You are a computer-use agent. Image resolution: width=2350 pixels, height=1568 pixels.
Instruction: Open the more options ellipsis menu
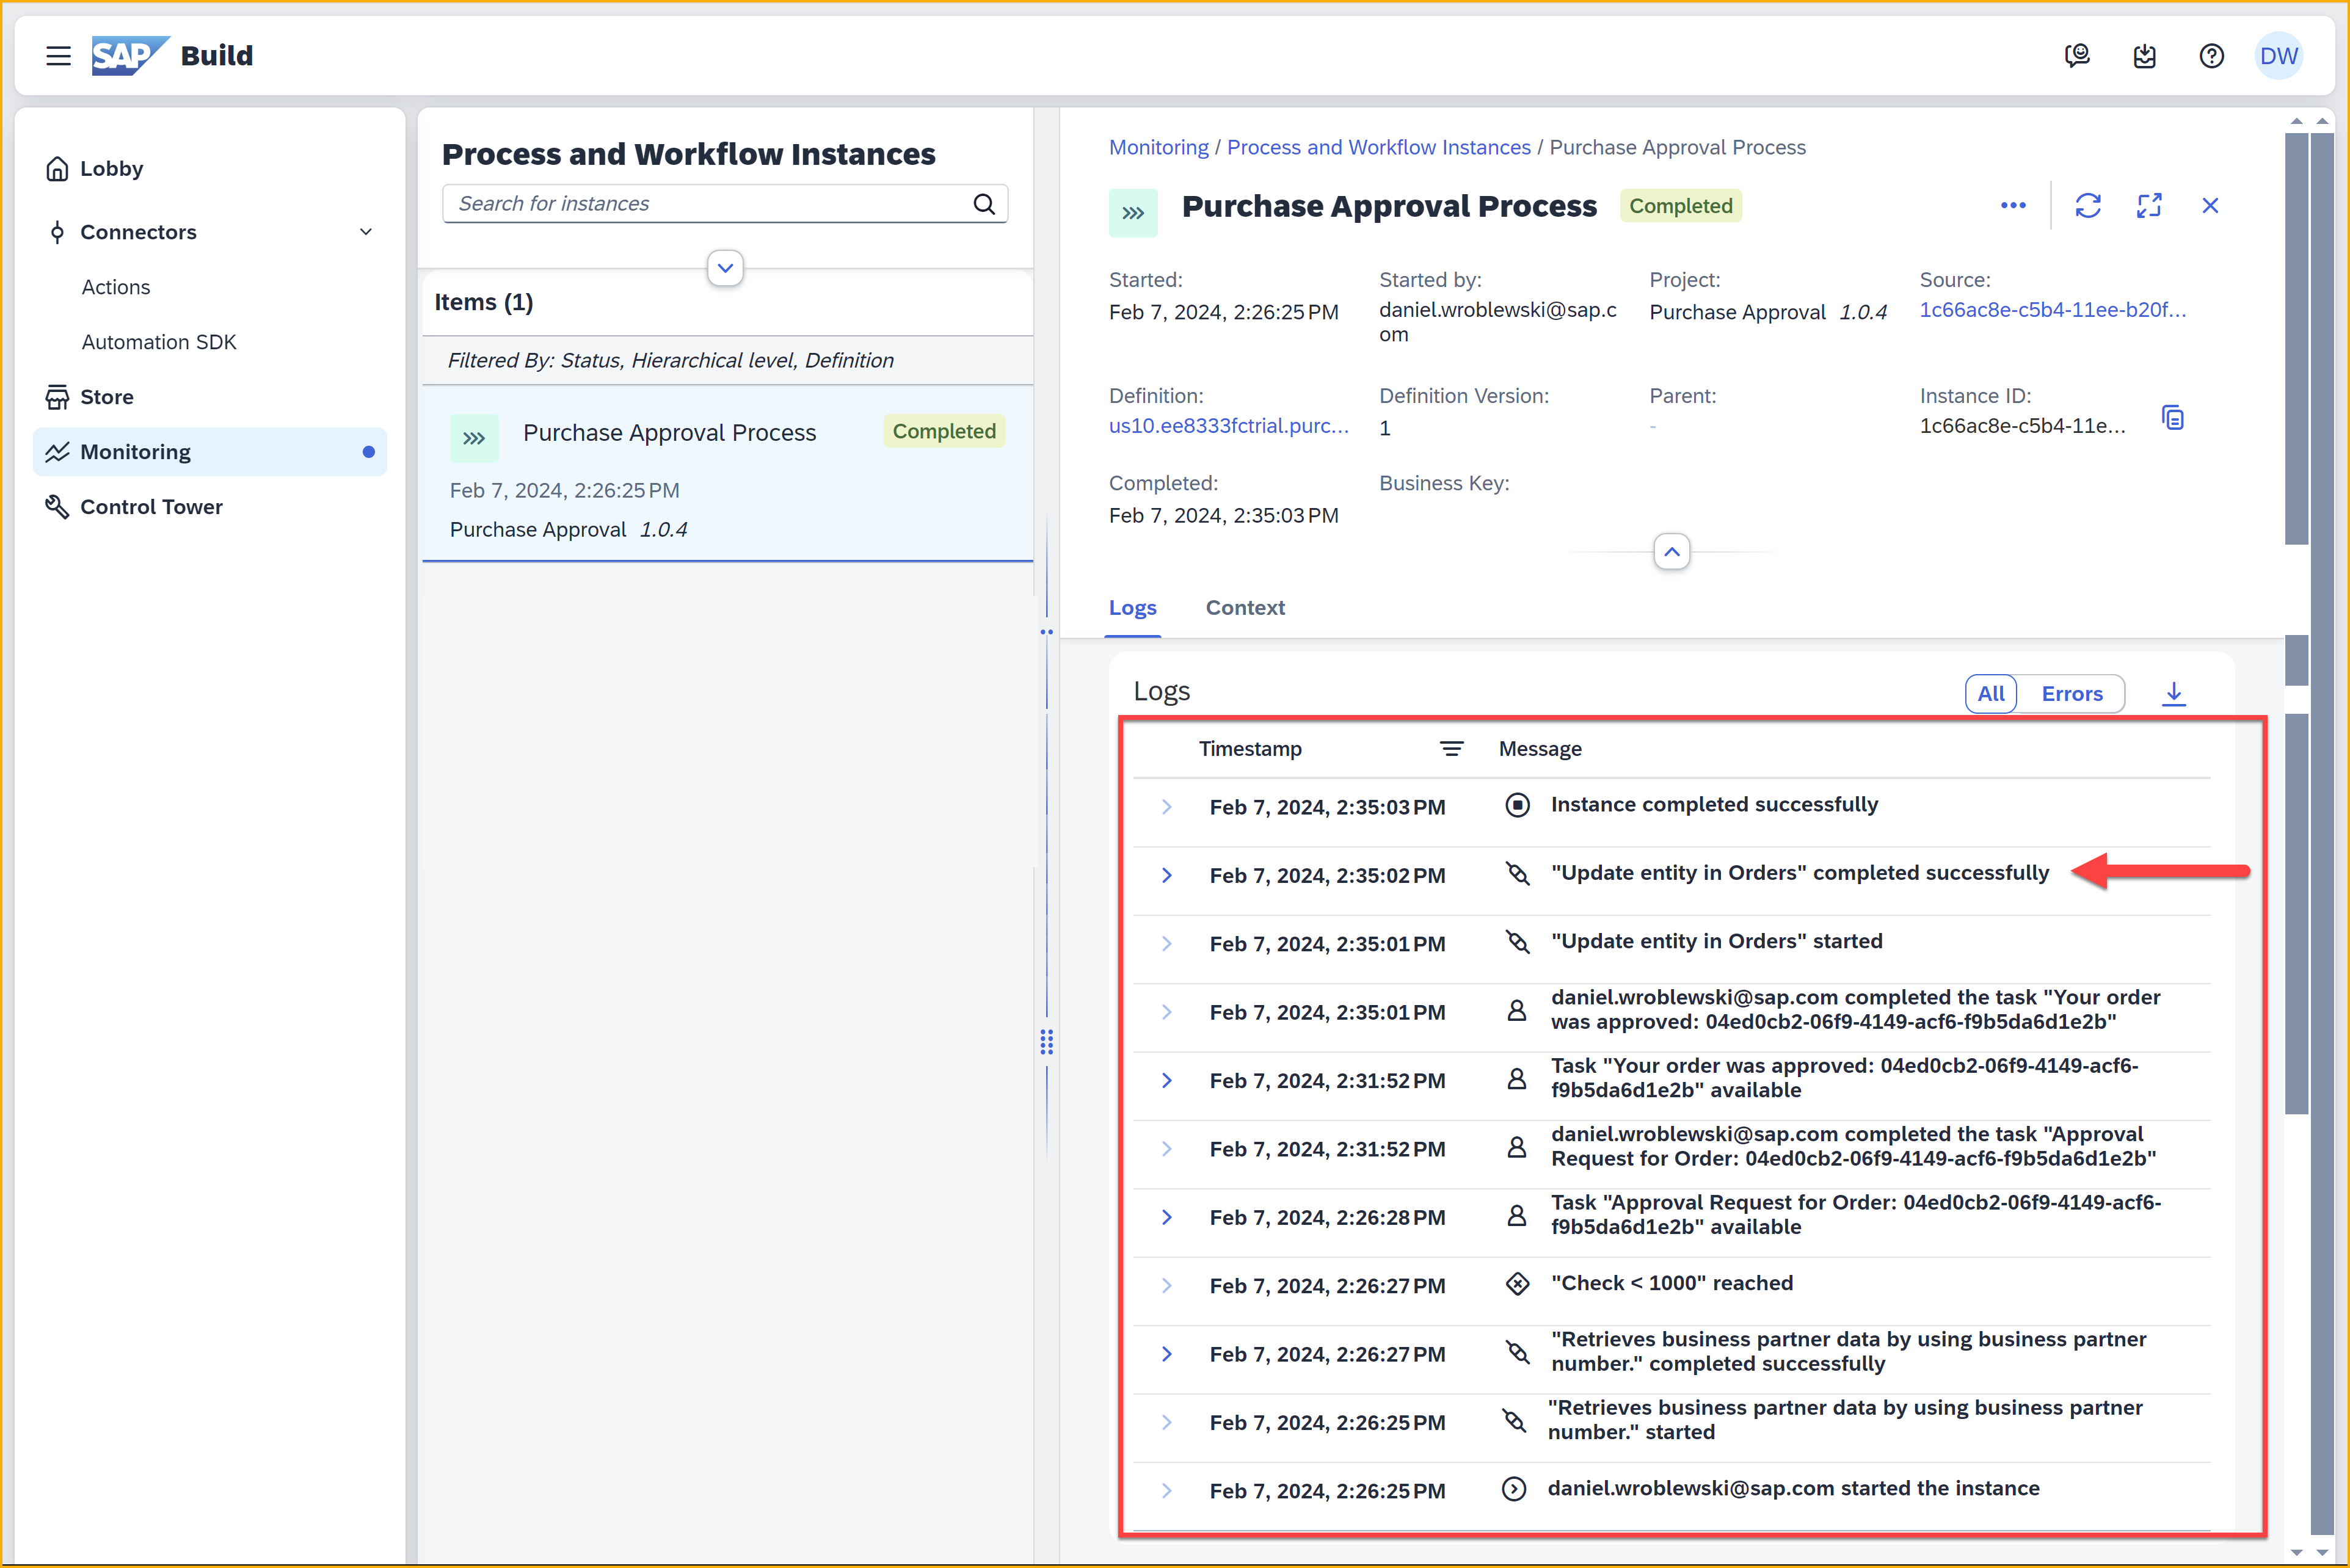2013,206
